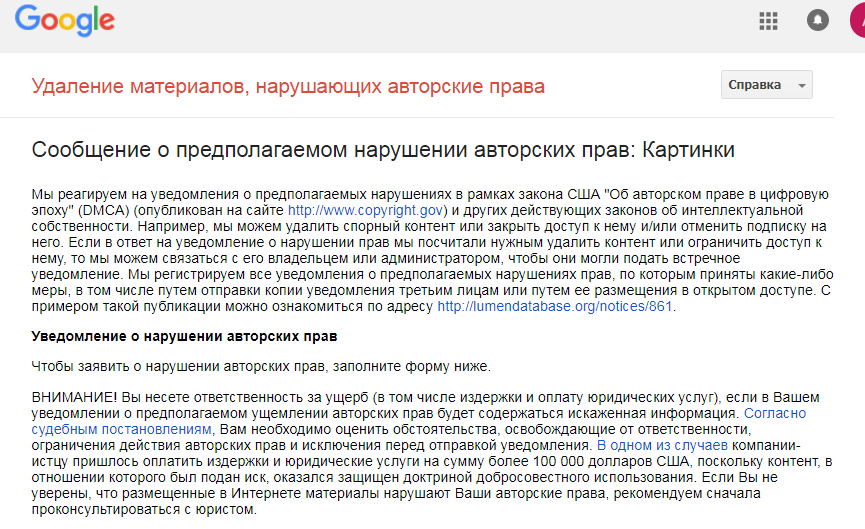The width and height of the screenshot is (865, 529).
Task: Open the account avatar menu
Action: (x=858, y=20)
